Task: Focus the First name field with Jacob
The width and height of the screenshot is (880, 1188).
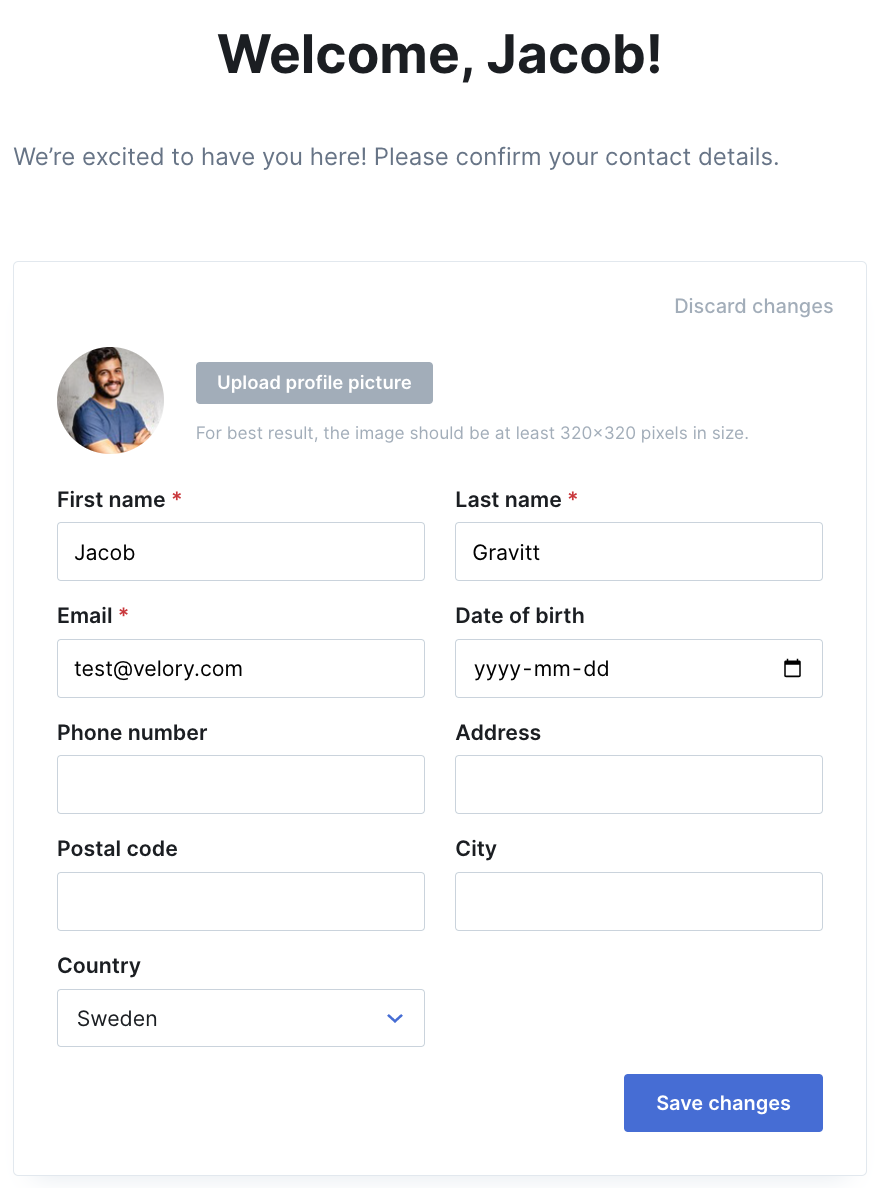Action: [241, 552]
